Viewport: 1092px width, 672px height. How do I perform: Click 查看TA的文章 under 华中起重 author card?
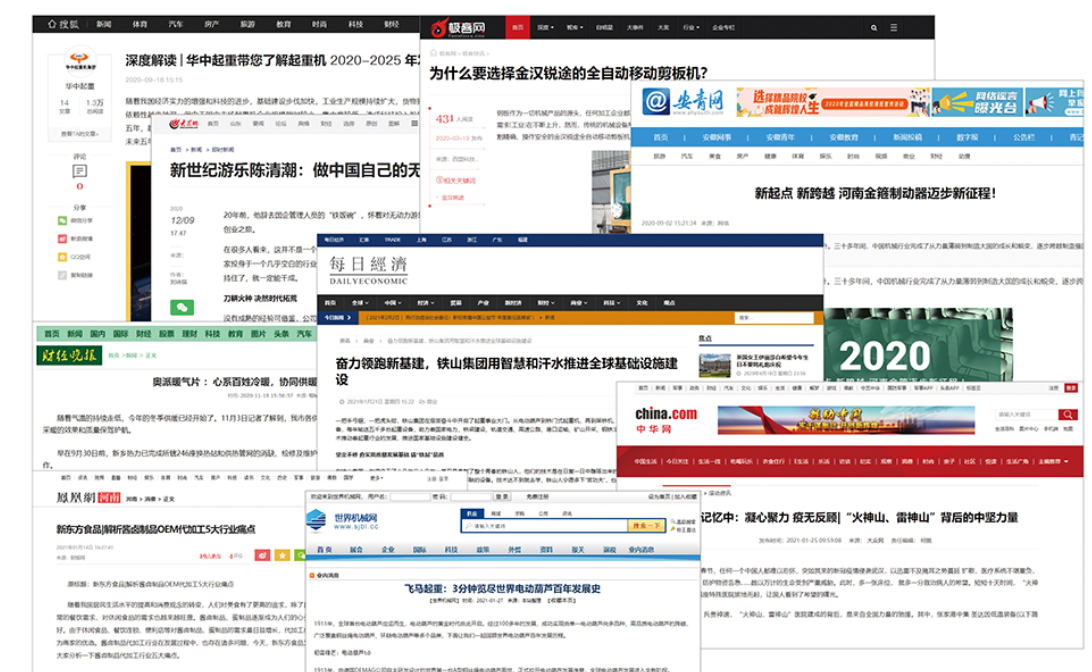79,134
